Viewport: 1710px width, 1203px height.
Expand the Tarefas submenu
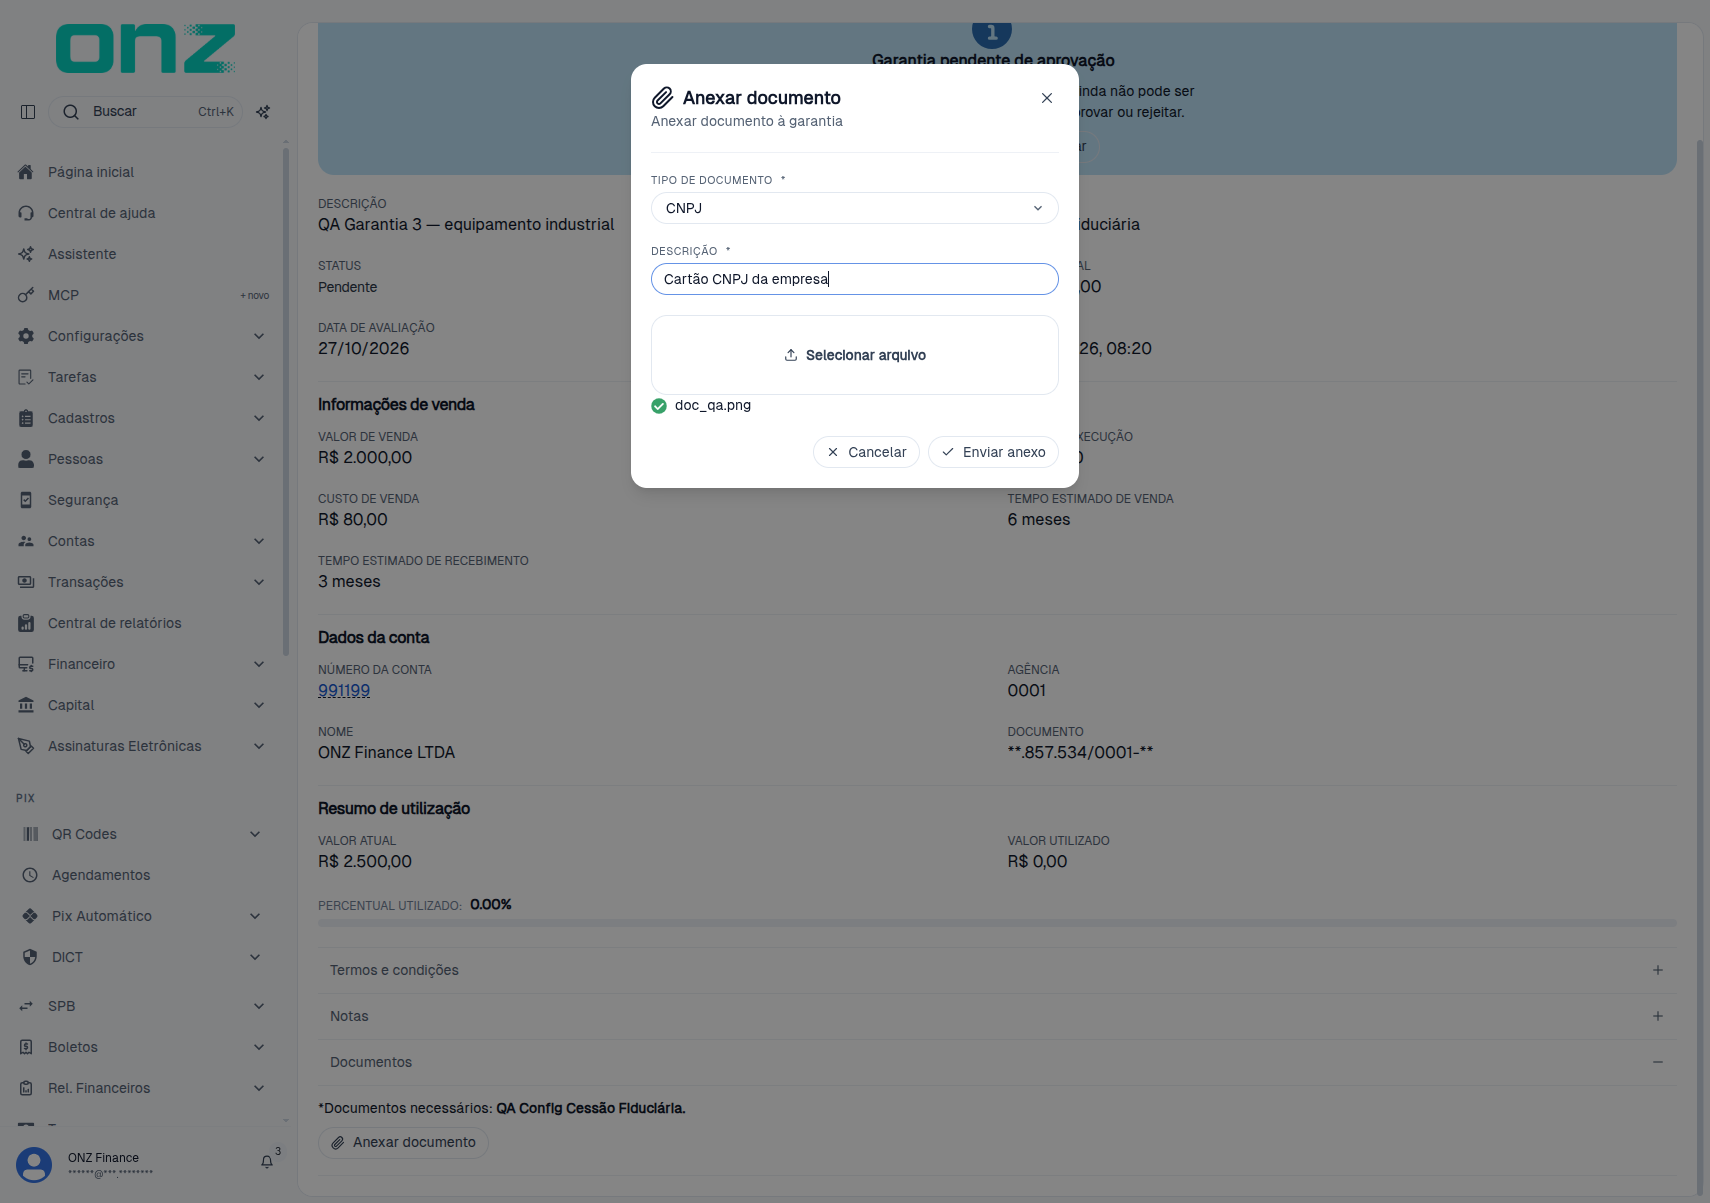pyautogui.click(x=259, y=377)
